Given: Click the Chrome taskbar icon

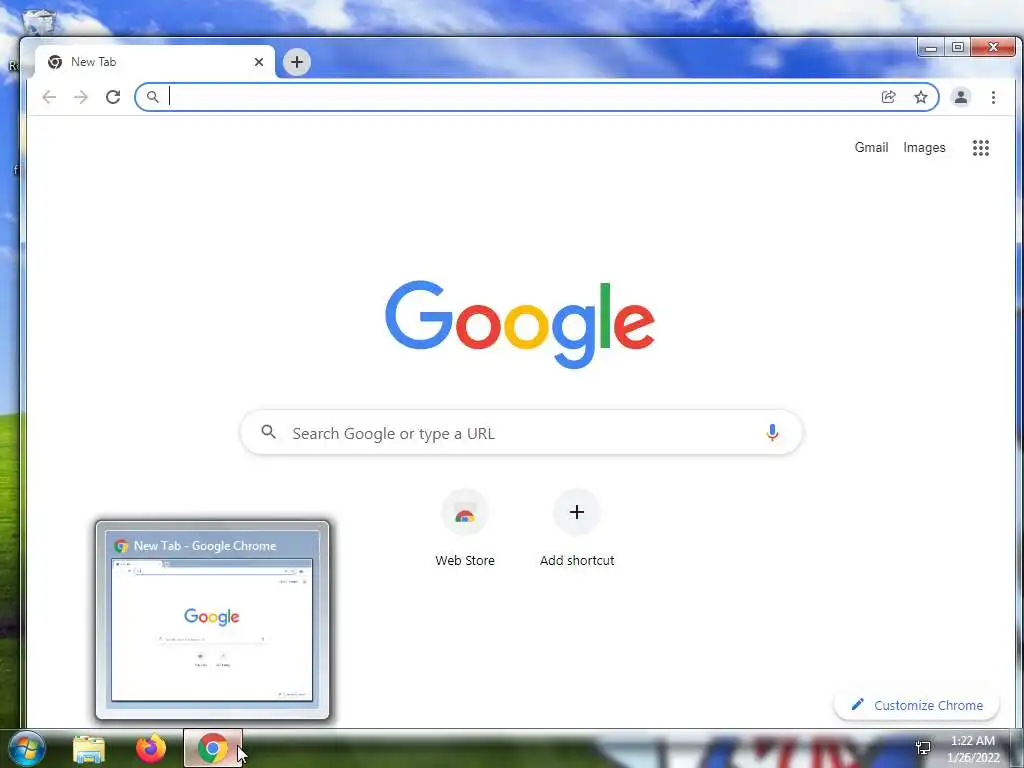Looking at the screenshot, I should pos(213,748).
